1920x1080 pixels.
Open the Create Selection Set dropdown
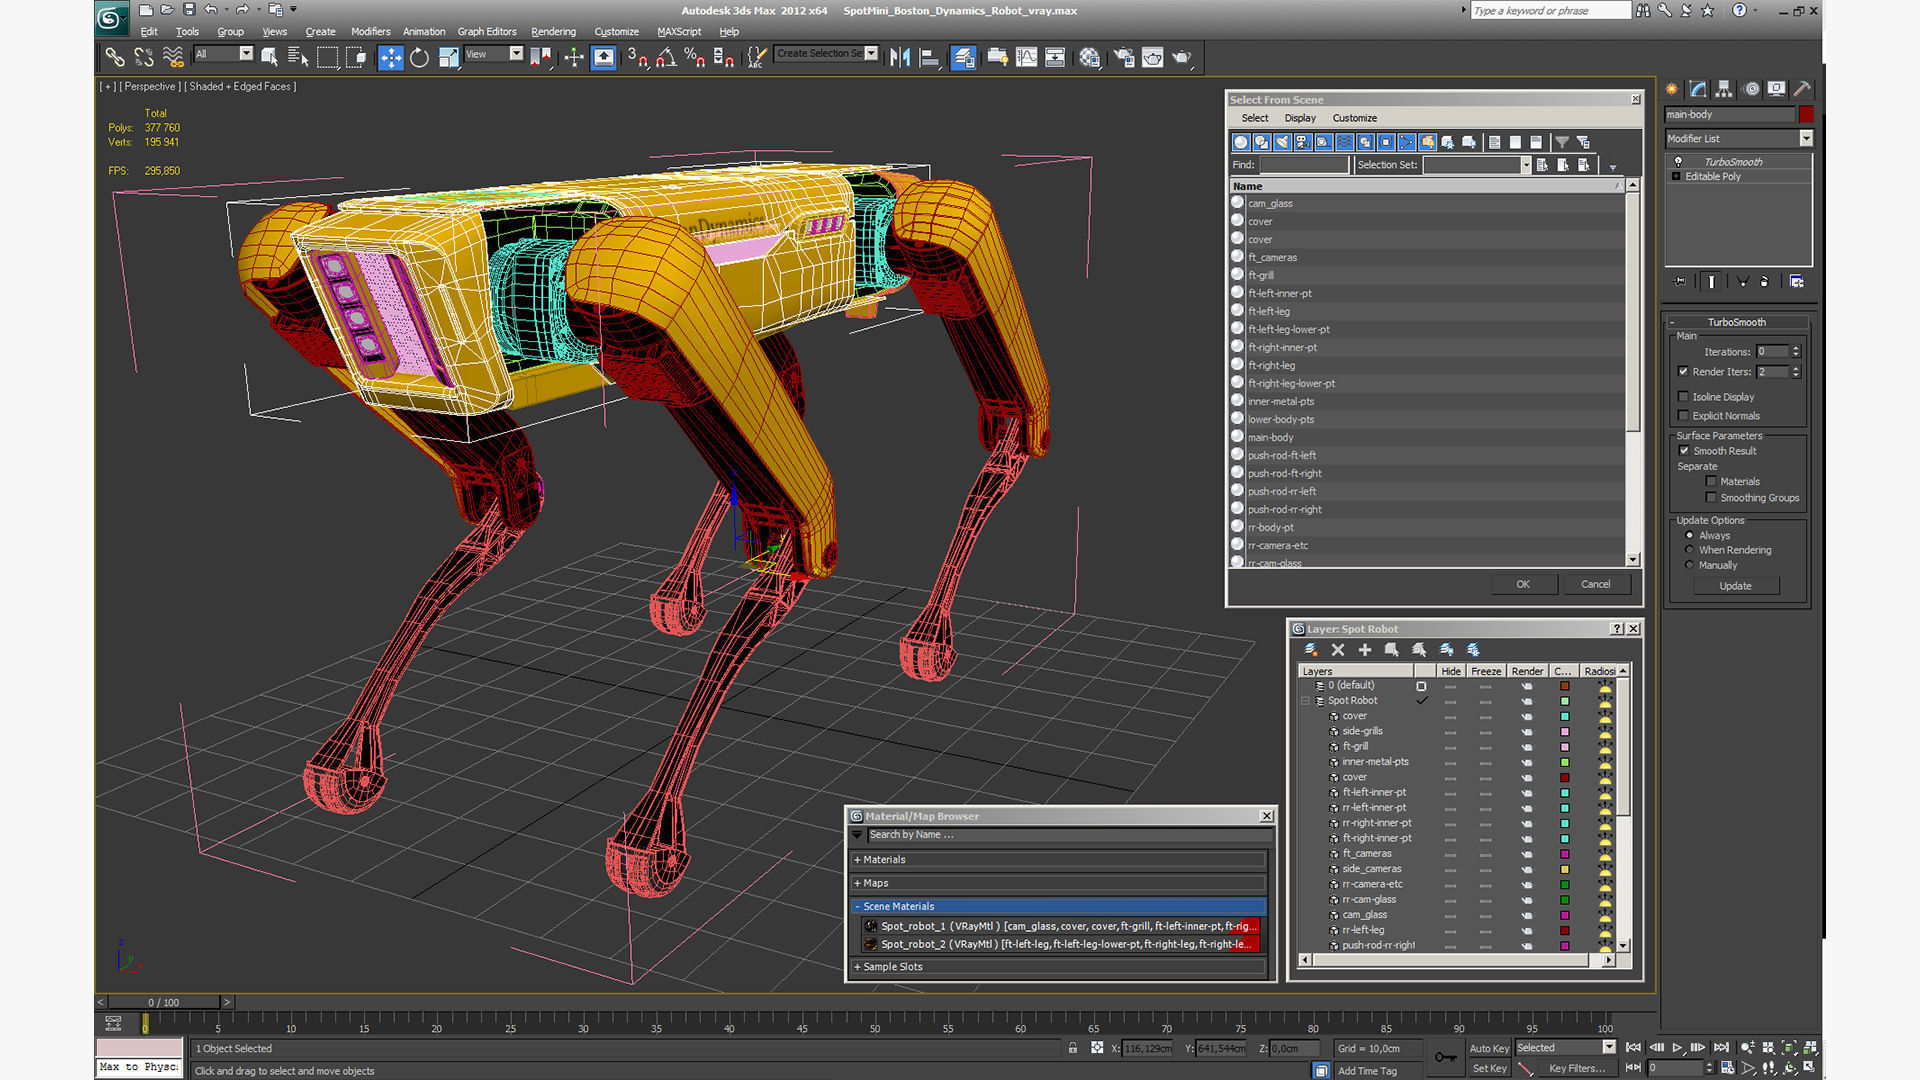(871, 53)
